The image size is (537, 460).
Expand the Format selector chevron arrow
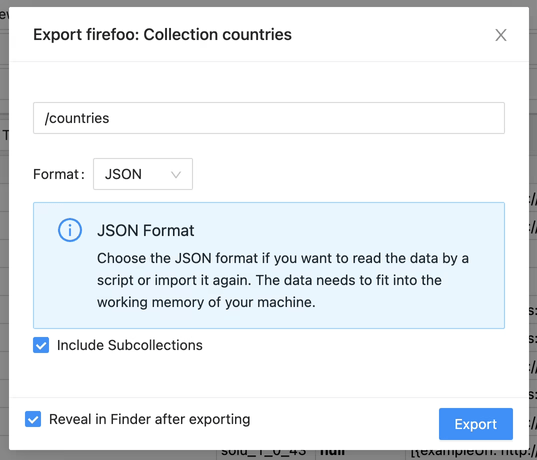coord(176,175)
